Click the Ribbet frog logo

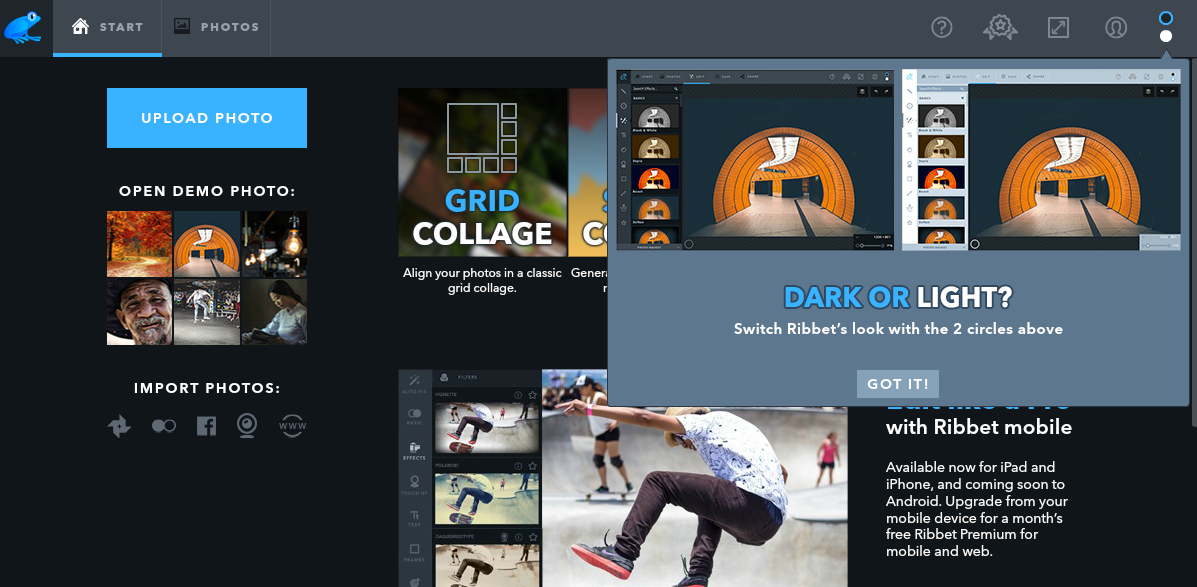click(23, 27)
